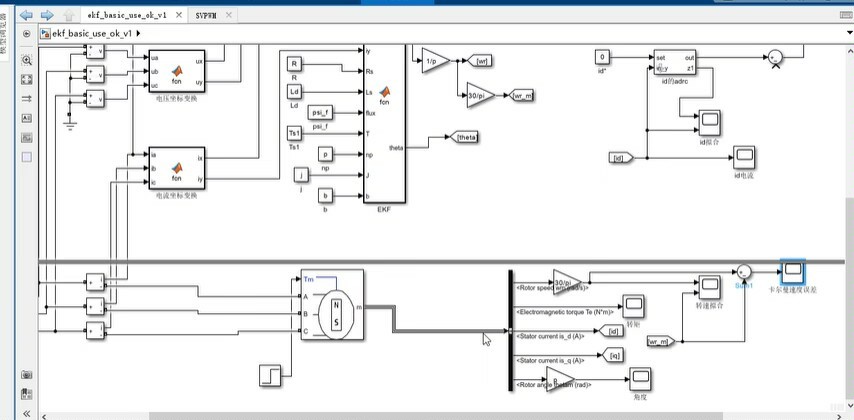Screen dimensions: 854x420
Task: Select the current sensor wired to motor A
Action: coord(95,282)
